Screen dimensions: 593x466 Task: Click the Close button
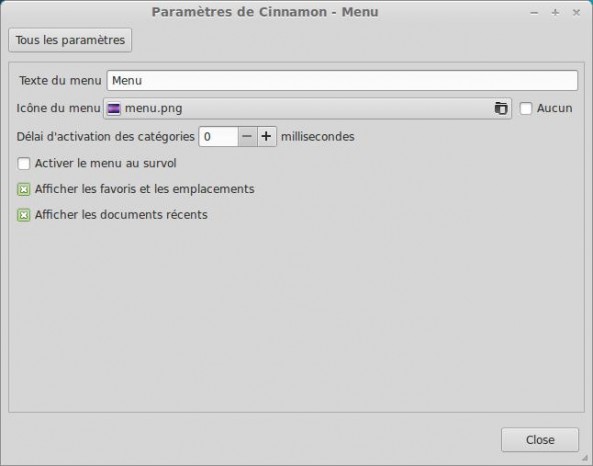[540, 440]
